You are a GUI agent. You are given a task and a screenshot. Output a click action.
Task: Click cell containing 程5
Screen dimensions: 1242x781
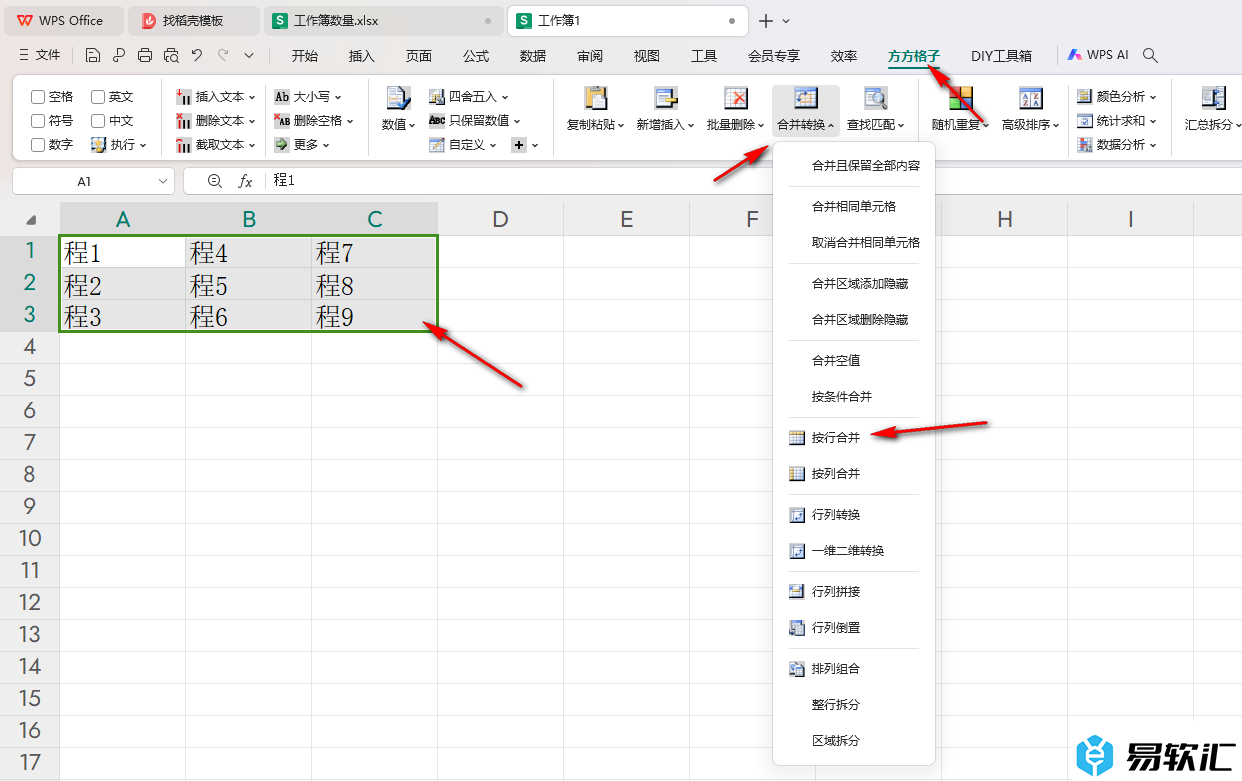click(249, 285)
